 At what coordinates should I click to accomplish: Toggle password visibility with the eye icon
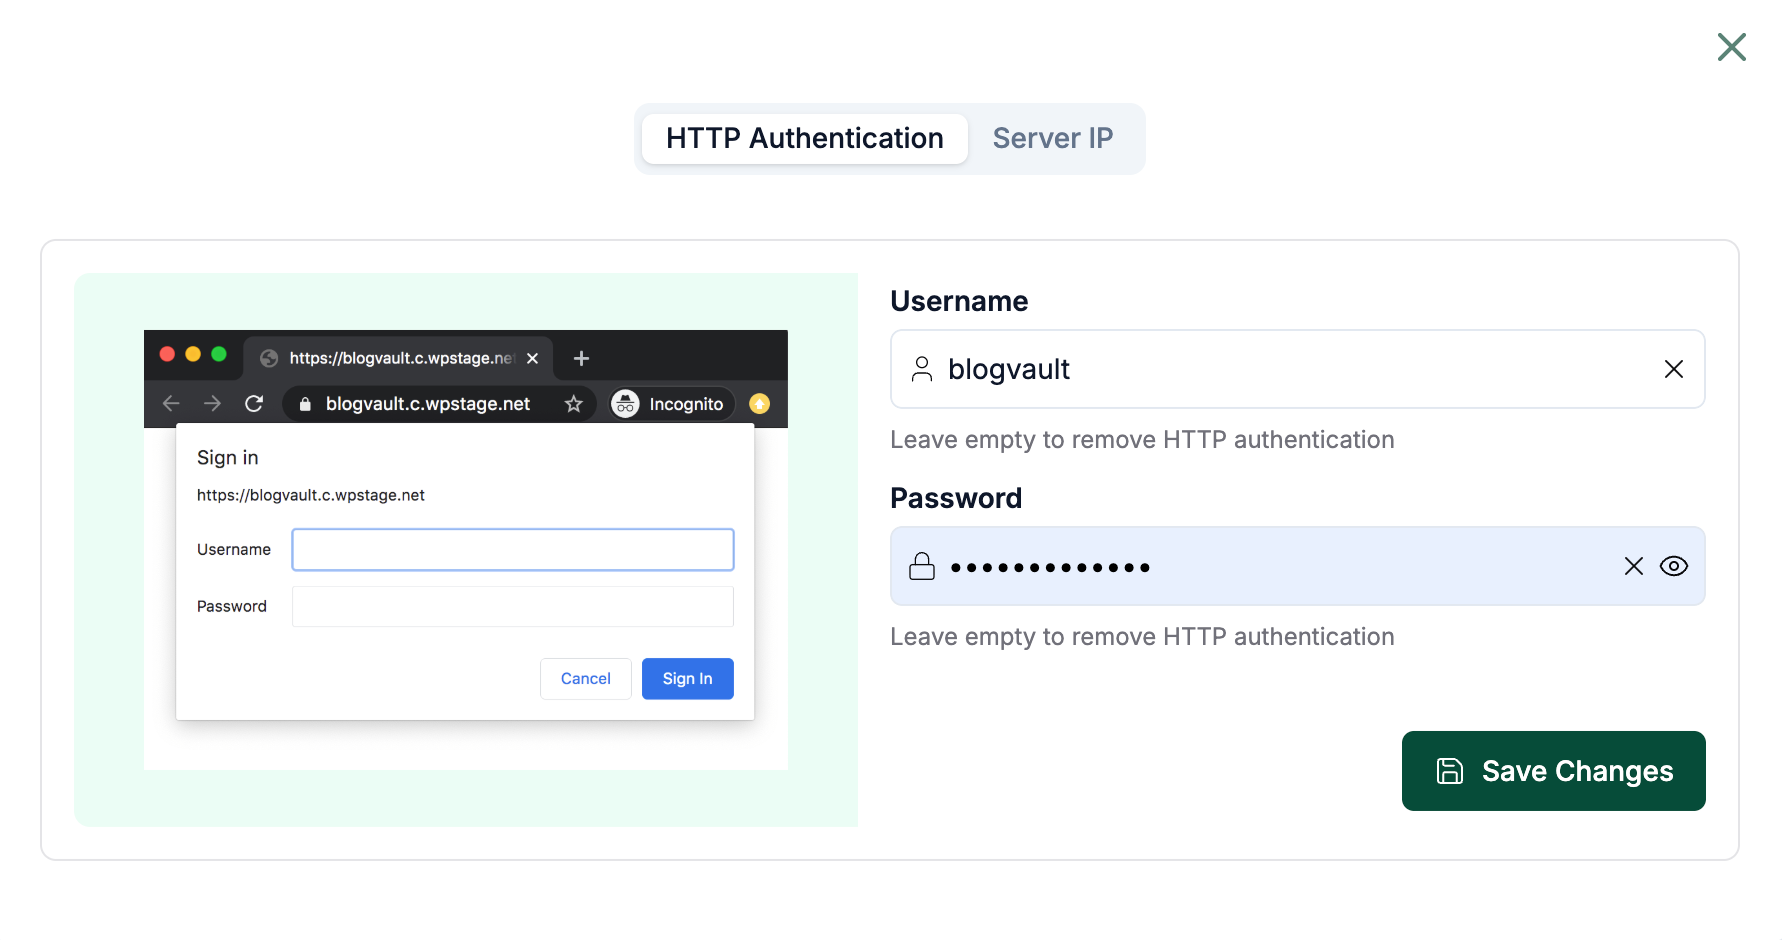click(x=1673, y=566)
